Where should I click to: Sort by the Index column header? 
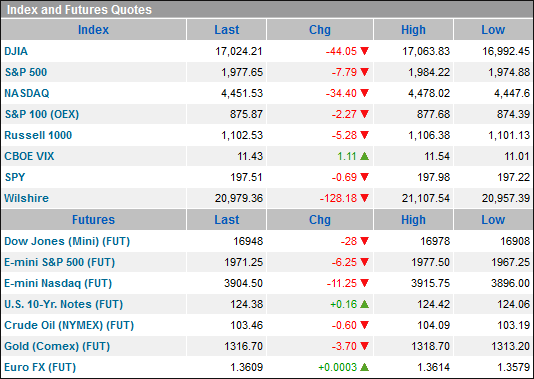pyautogui.click(x=93, y=30)
